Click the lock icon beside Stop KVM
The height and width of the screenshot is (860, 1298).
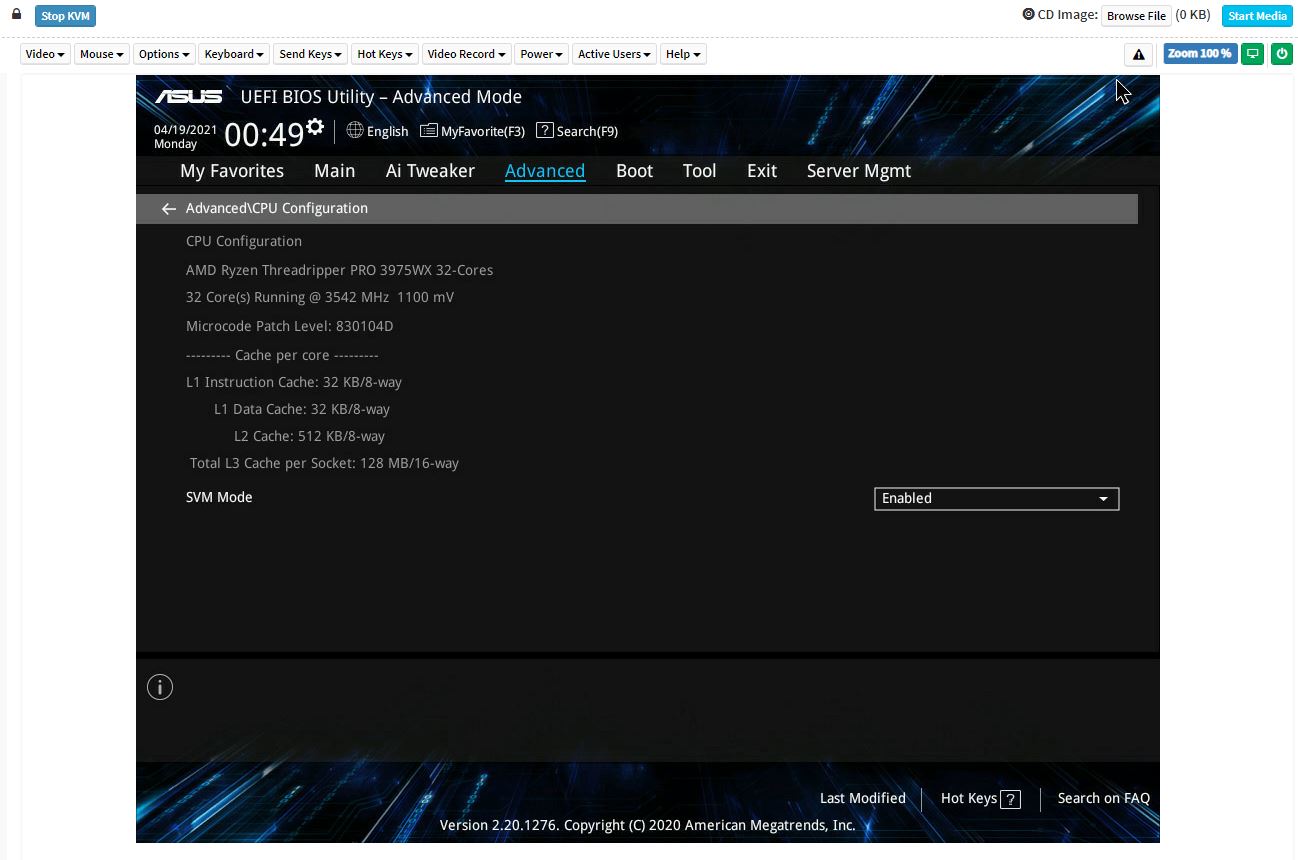pyautogui.click(x=16, y=14)
